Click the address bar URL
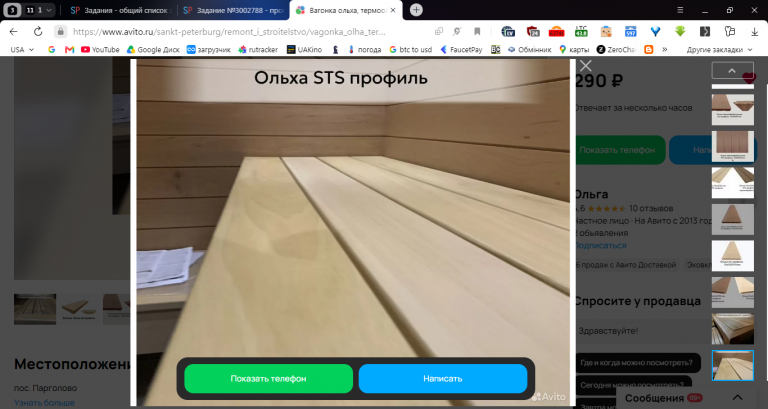 [229, 31]
